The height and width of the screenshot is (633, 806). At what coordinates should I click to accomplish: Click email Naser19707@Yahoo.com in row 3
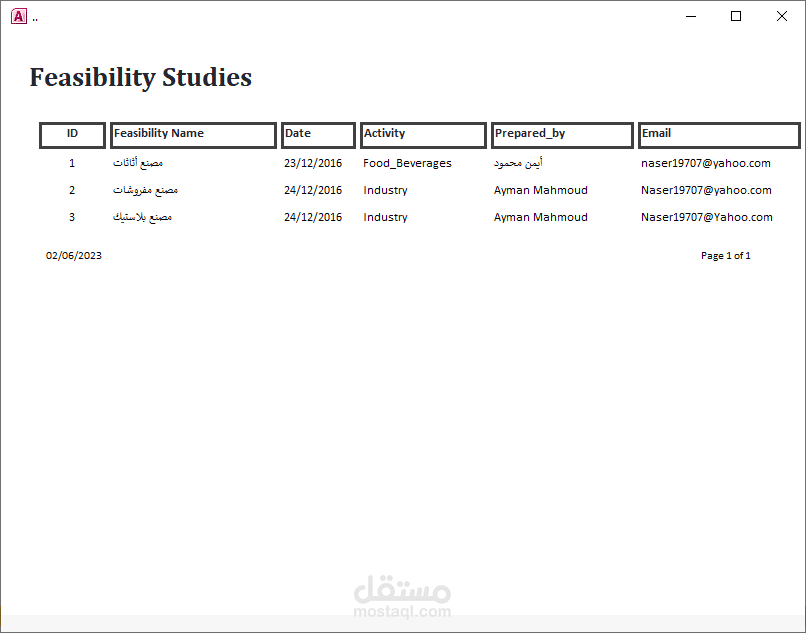[707, 217]
